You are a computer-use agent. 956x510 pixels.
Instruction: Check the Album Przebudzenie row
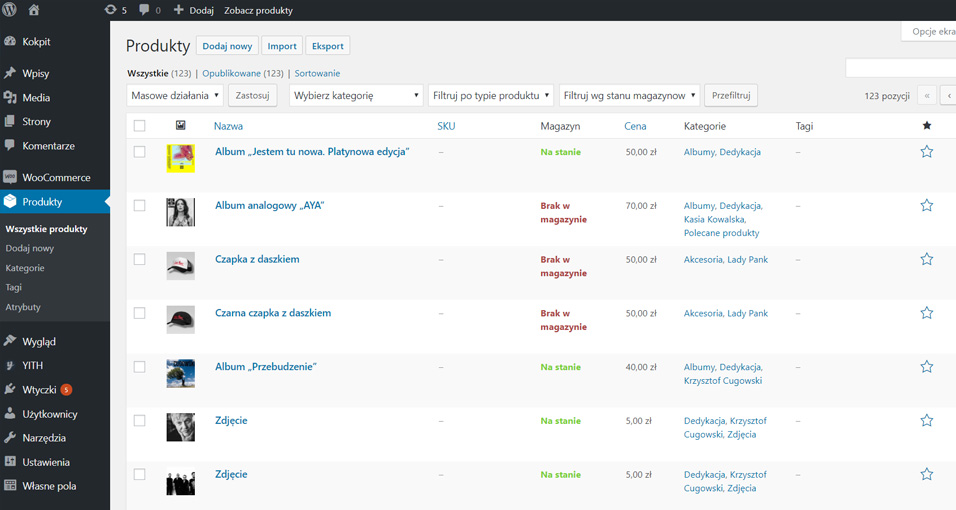tap(140, 367)
